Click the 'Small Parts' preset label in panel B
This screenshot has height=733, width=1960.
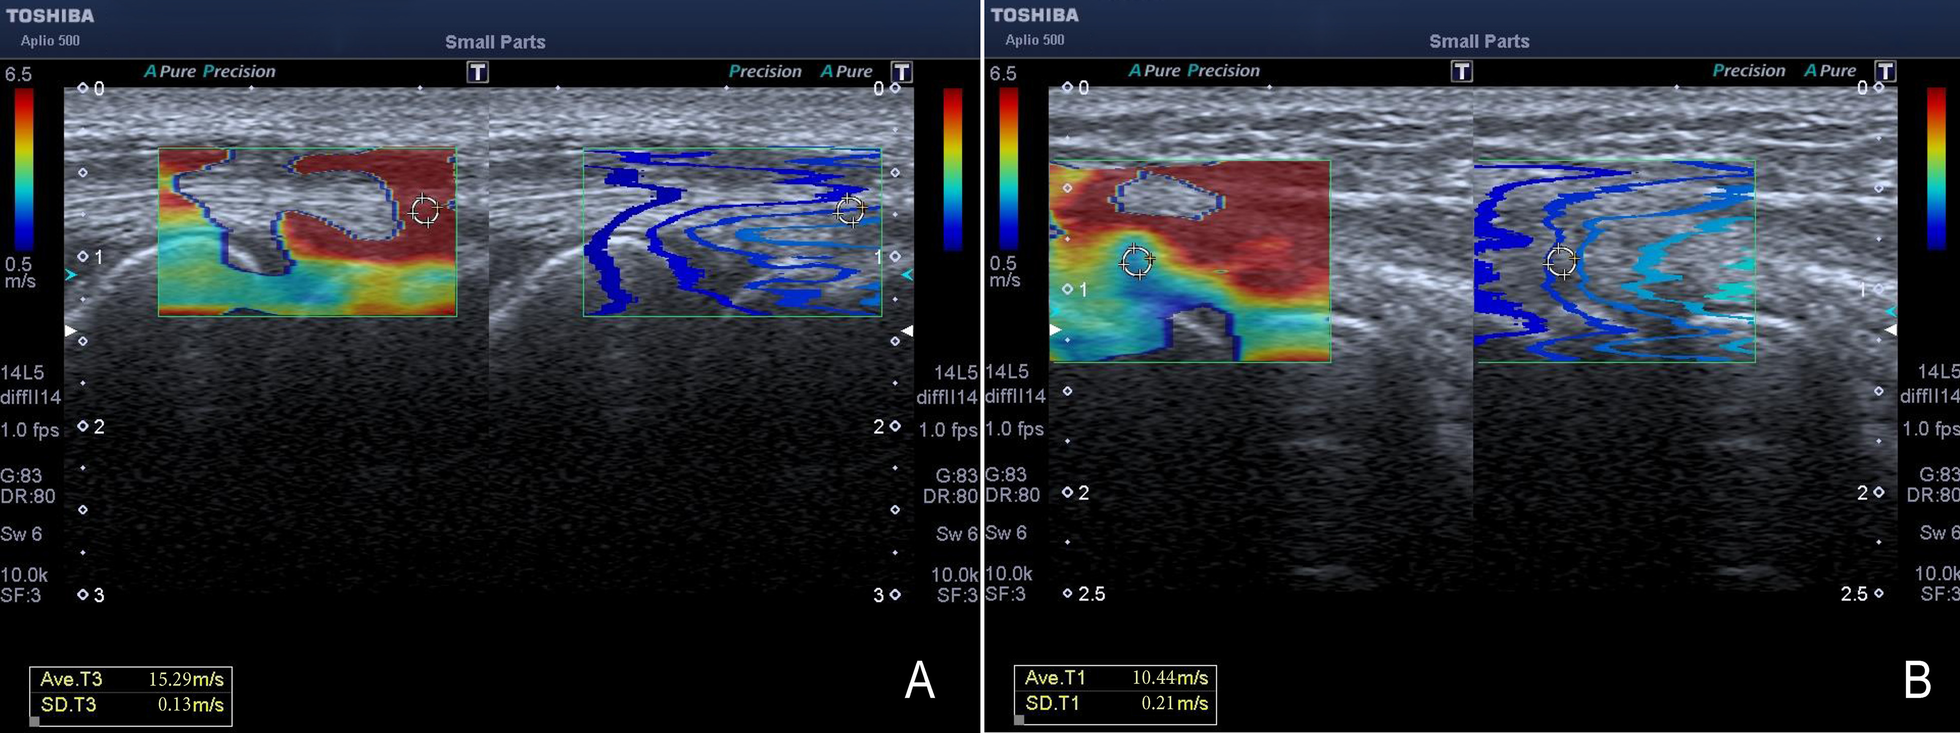1479,41
